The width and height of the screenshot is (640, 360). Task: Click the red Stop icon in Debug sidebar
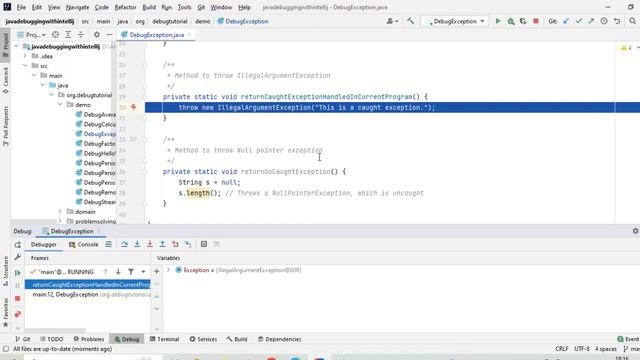pos(18,298)
